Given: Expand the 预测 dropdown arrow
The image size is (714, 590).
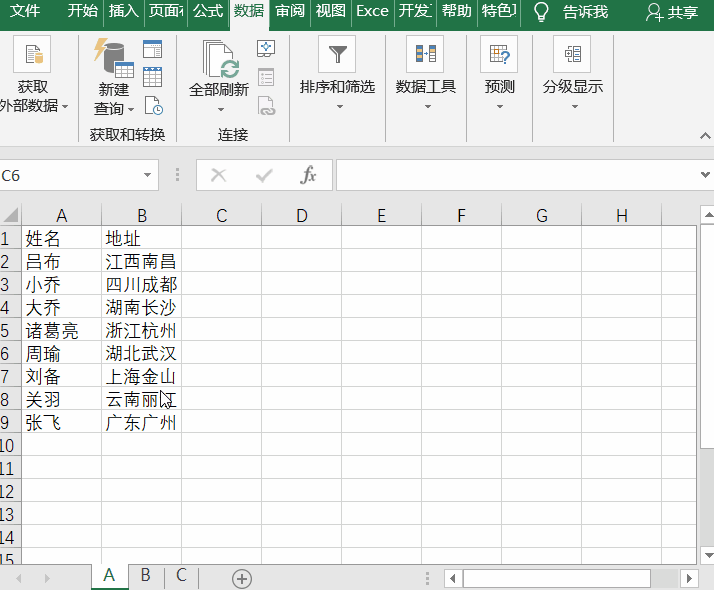Looking at the screenshot, I should [x=500, y=107].
